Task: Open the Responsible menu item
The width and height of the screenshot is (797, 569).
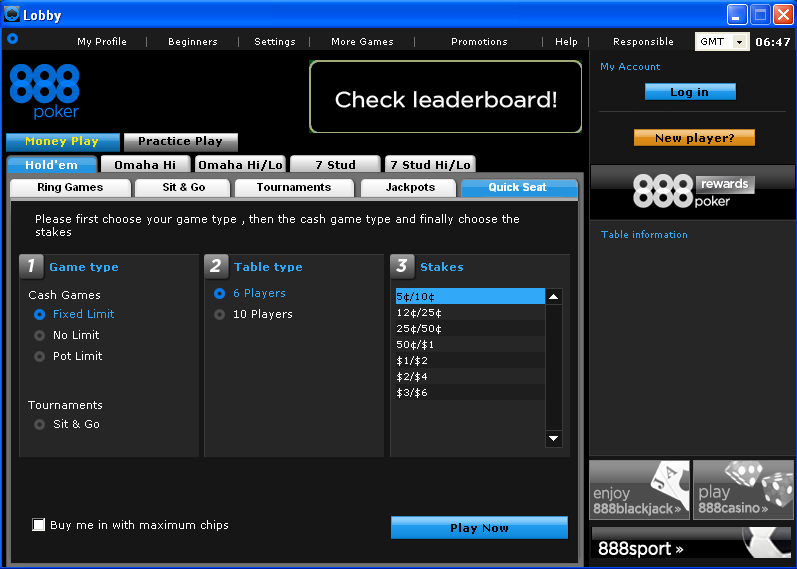Action: tap(643, 42)
